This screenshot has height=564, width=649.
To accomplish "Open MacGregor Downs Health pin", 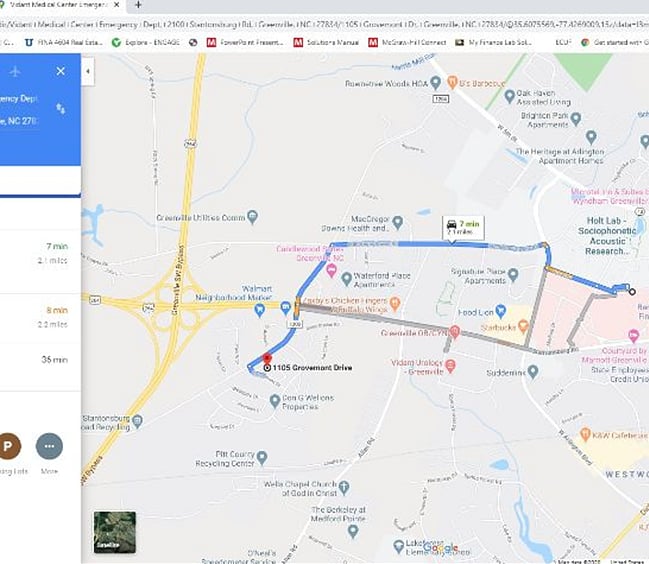I will click(x=397, y=222).
